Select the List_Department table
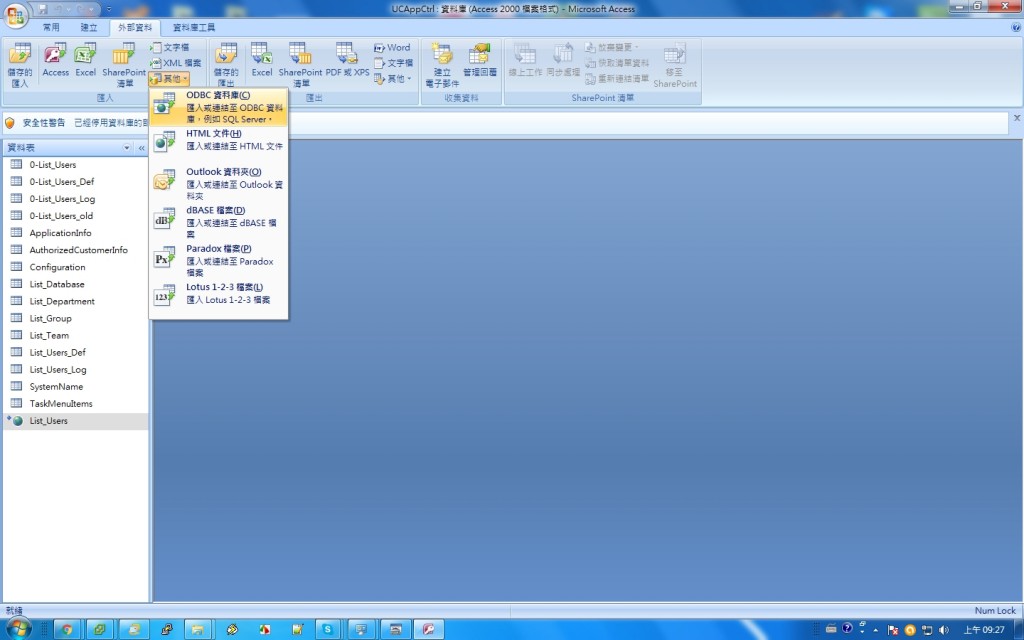The image size is (1024, 640). pyautogui.click(x=76, y=301)
